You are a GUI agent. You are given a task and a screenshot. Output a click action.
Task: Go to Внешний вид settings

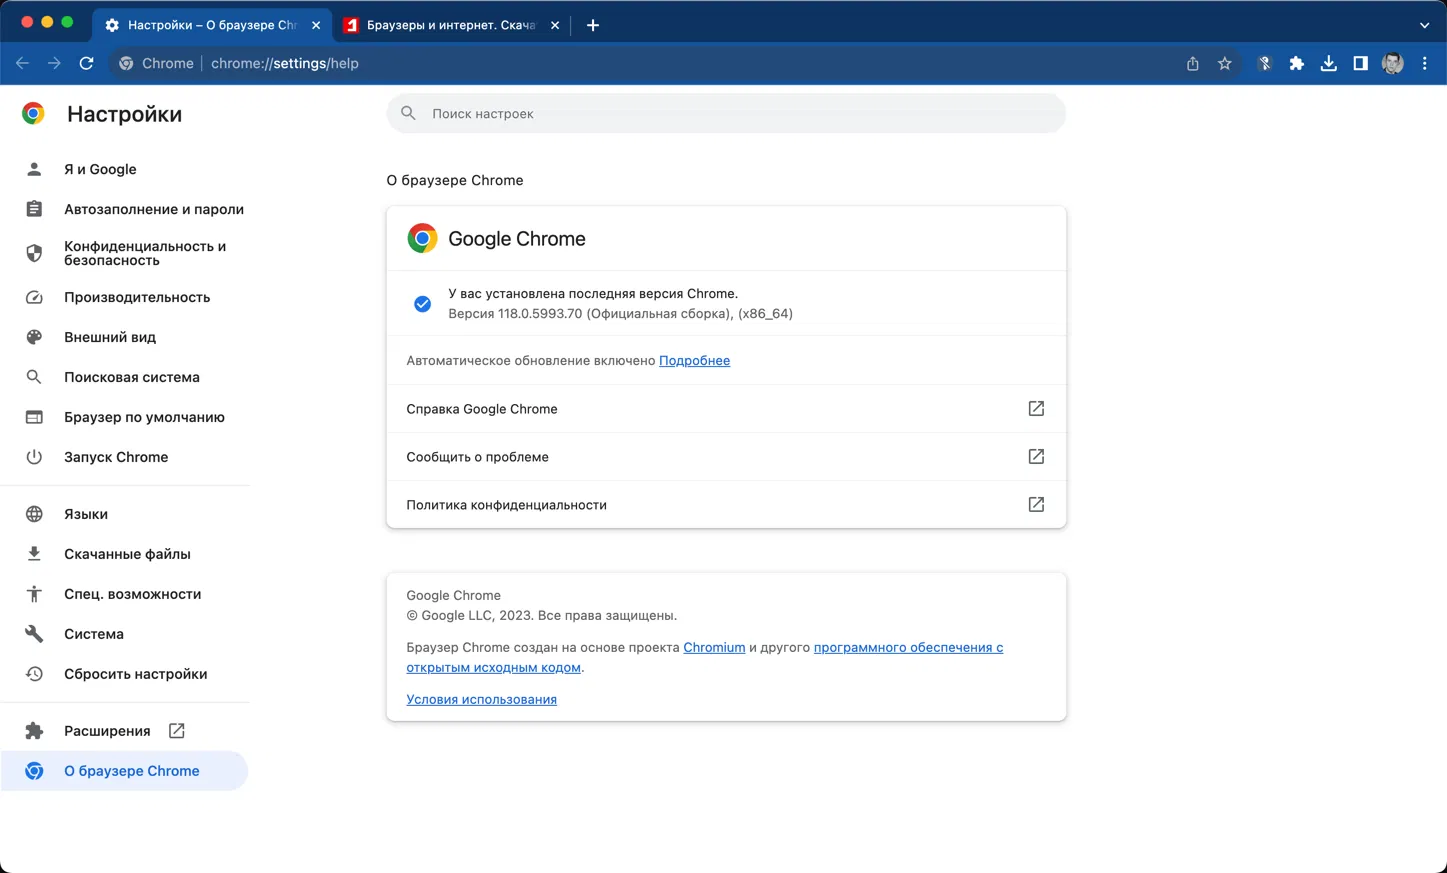110,337
